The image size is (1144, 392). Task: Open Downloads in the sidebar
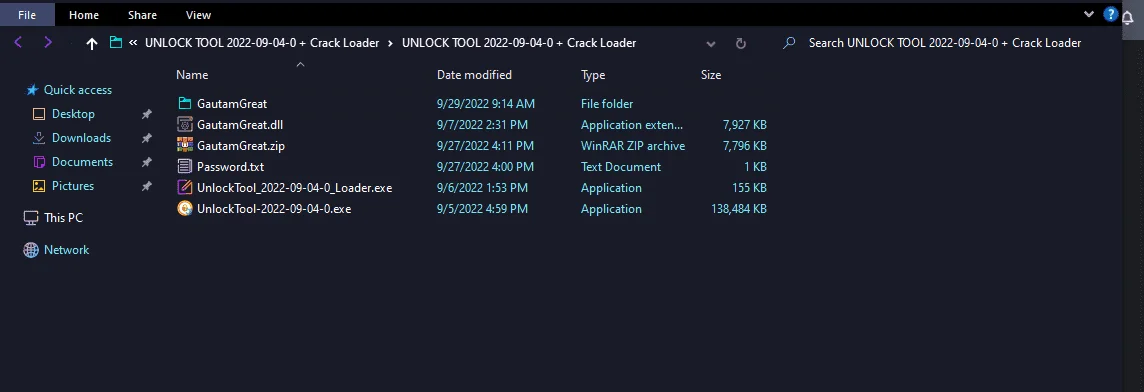(x=81, y=138)
